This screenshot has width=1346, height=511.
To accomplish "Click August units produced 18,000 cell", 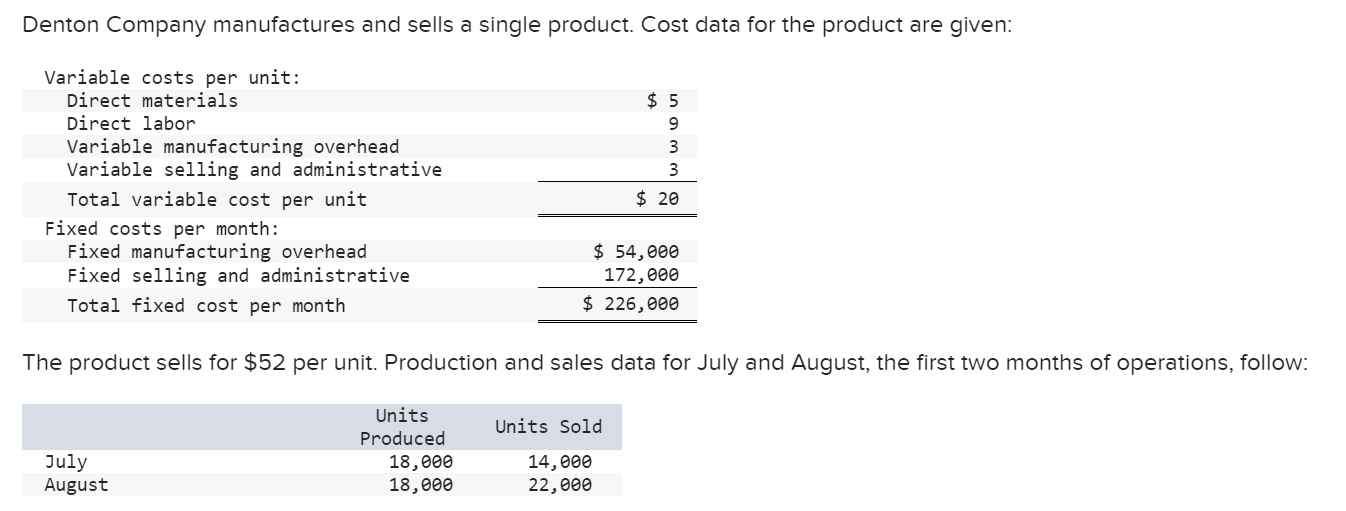I will tap(421, 485).
